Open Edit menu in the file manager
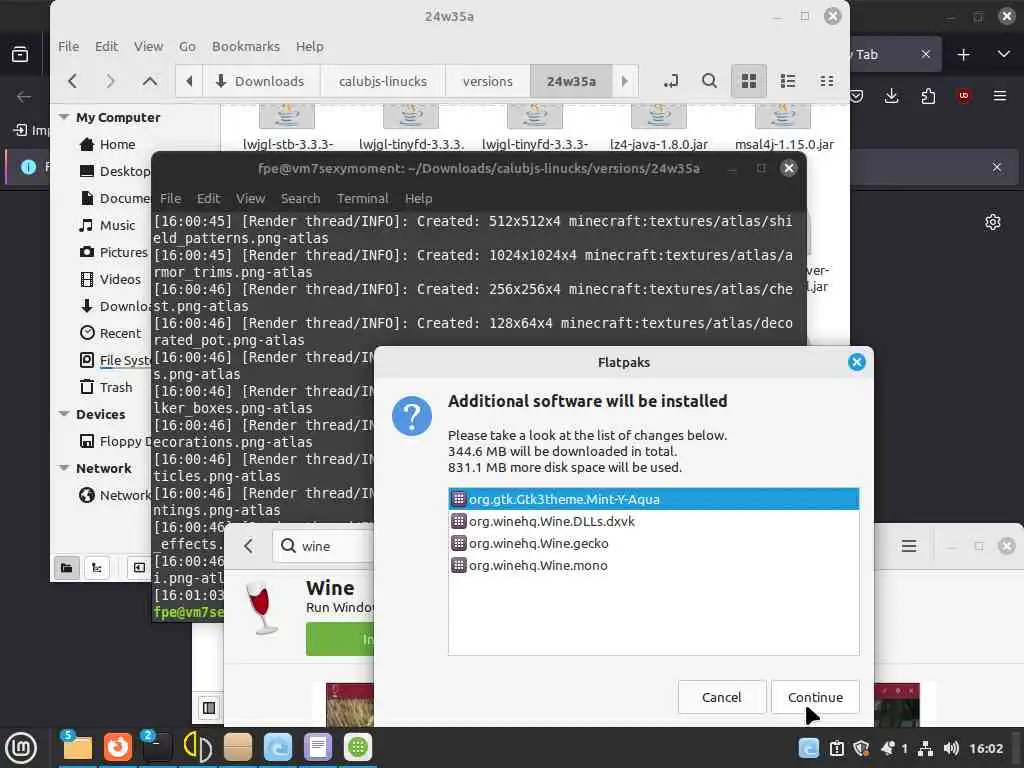Viewport: 1024px width, 768px height. click(106, 46)
